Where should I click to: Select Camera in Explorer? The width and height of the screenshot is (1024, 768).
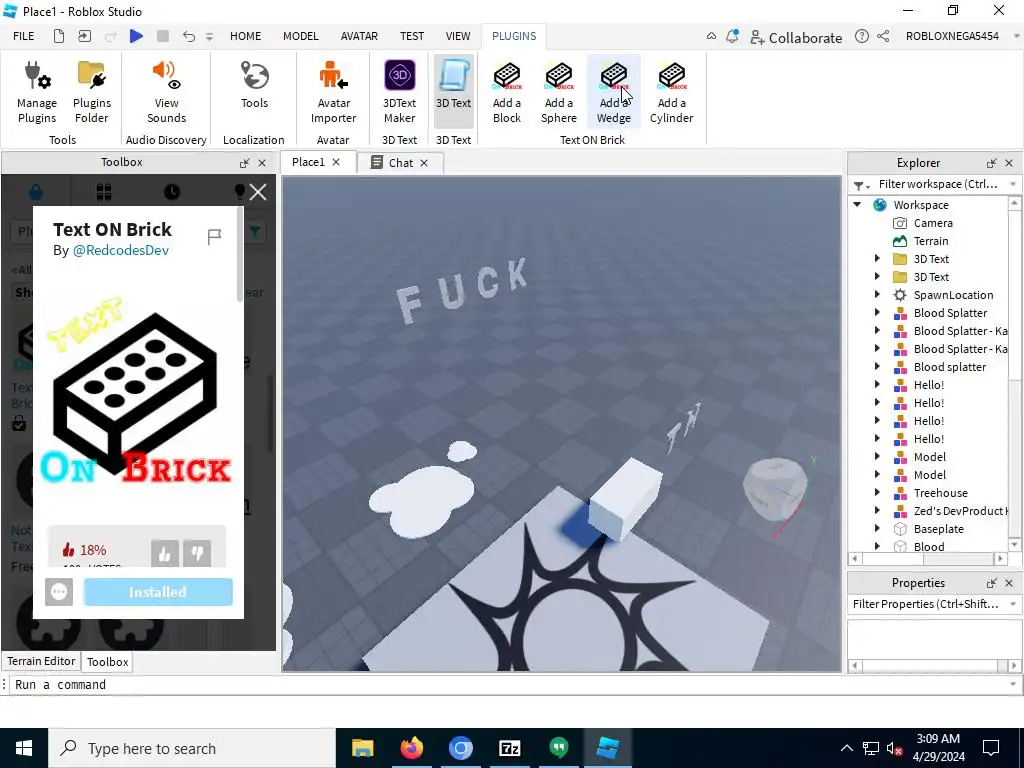pyautogui.click(x=933, y=223)
